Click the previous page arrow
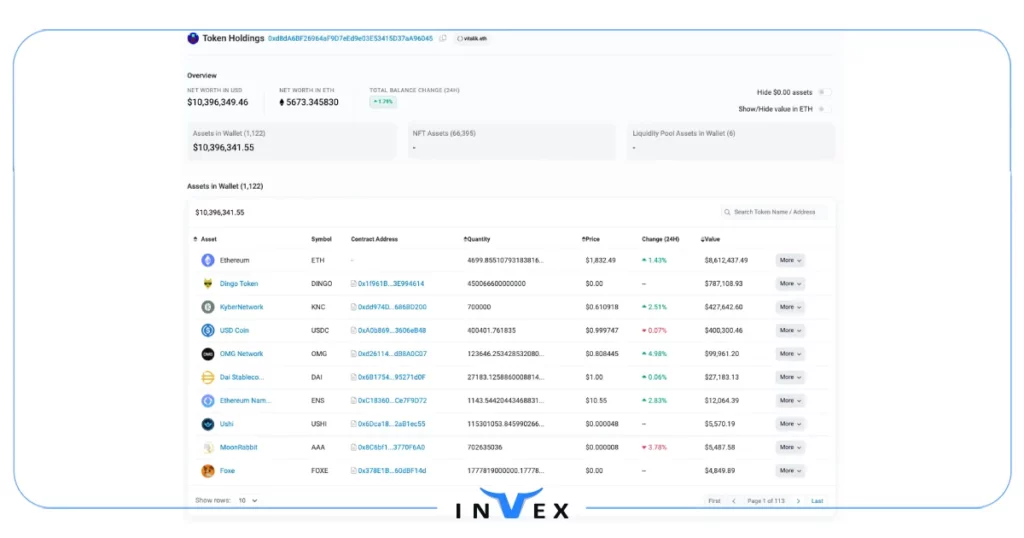This screenshot has height=538, width=1024. 734,501
